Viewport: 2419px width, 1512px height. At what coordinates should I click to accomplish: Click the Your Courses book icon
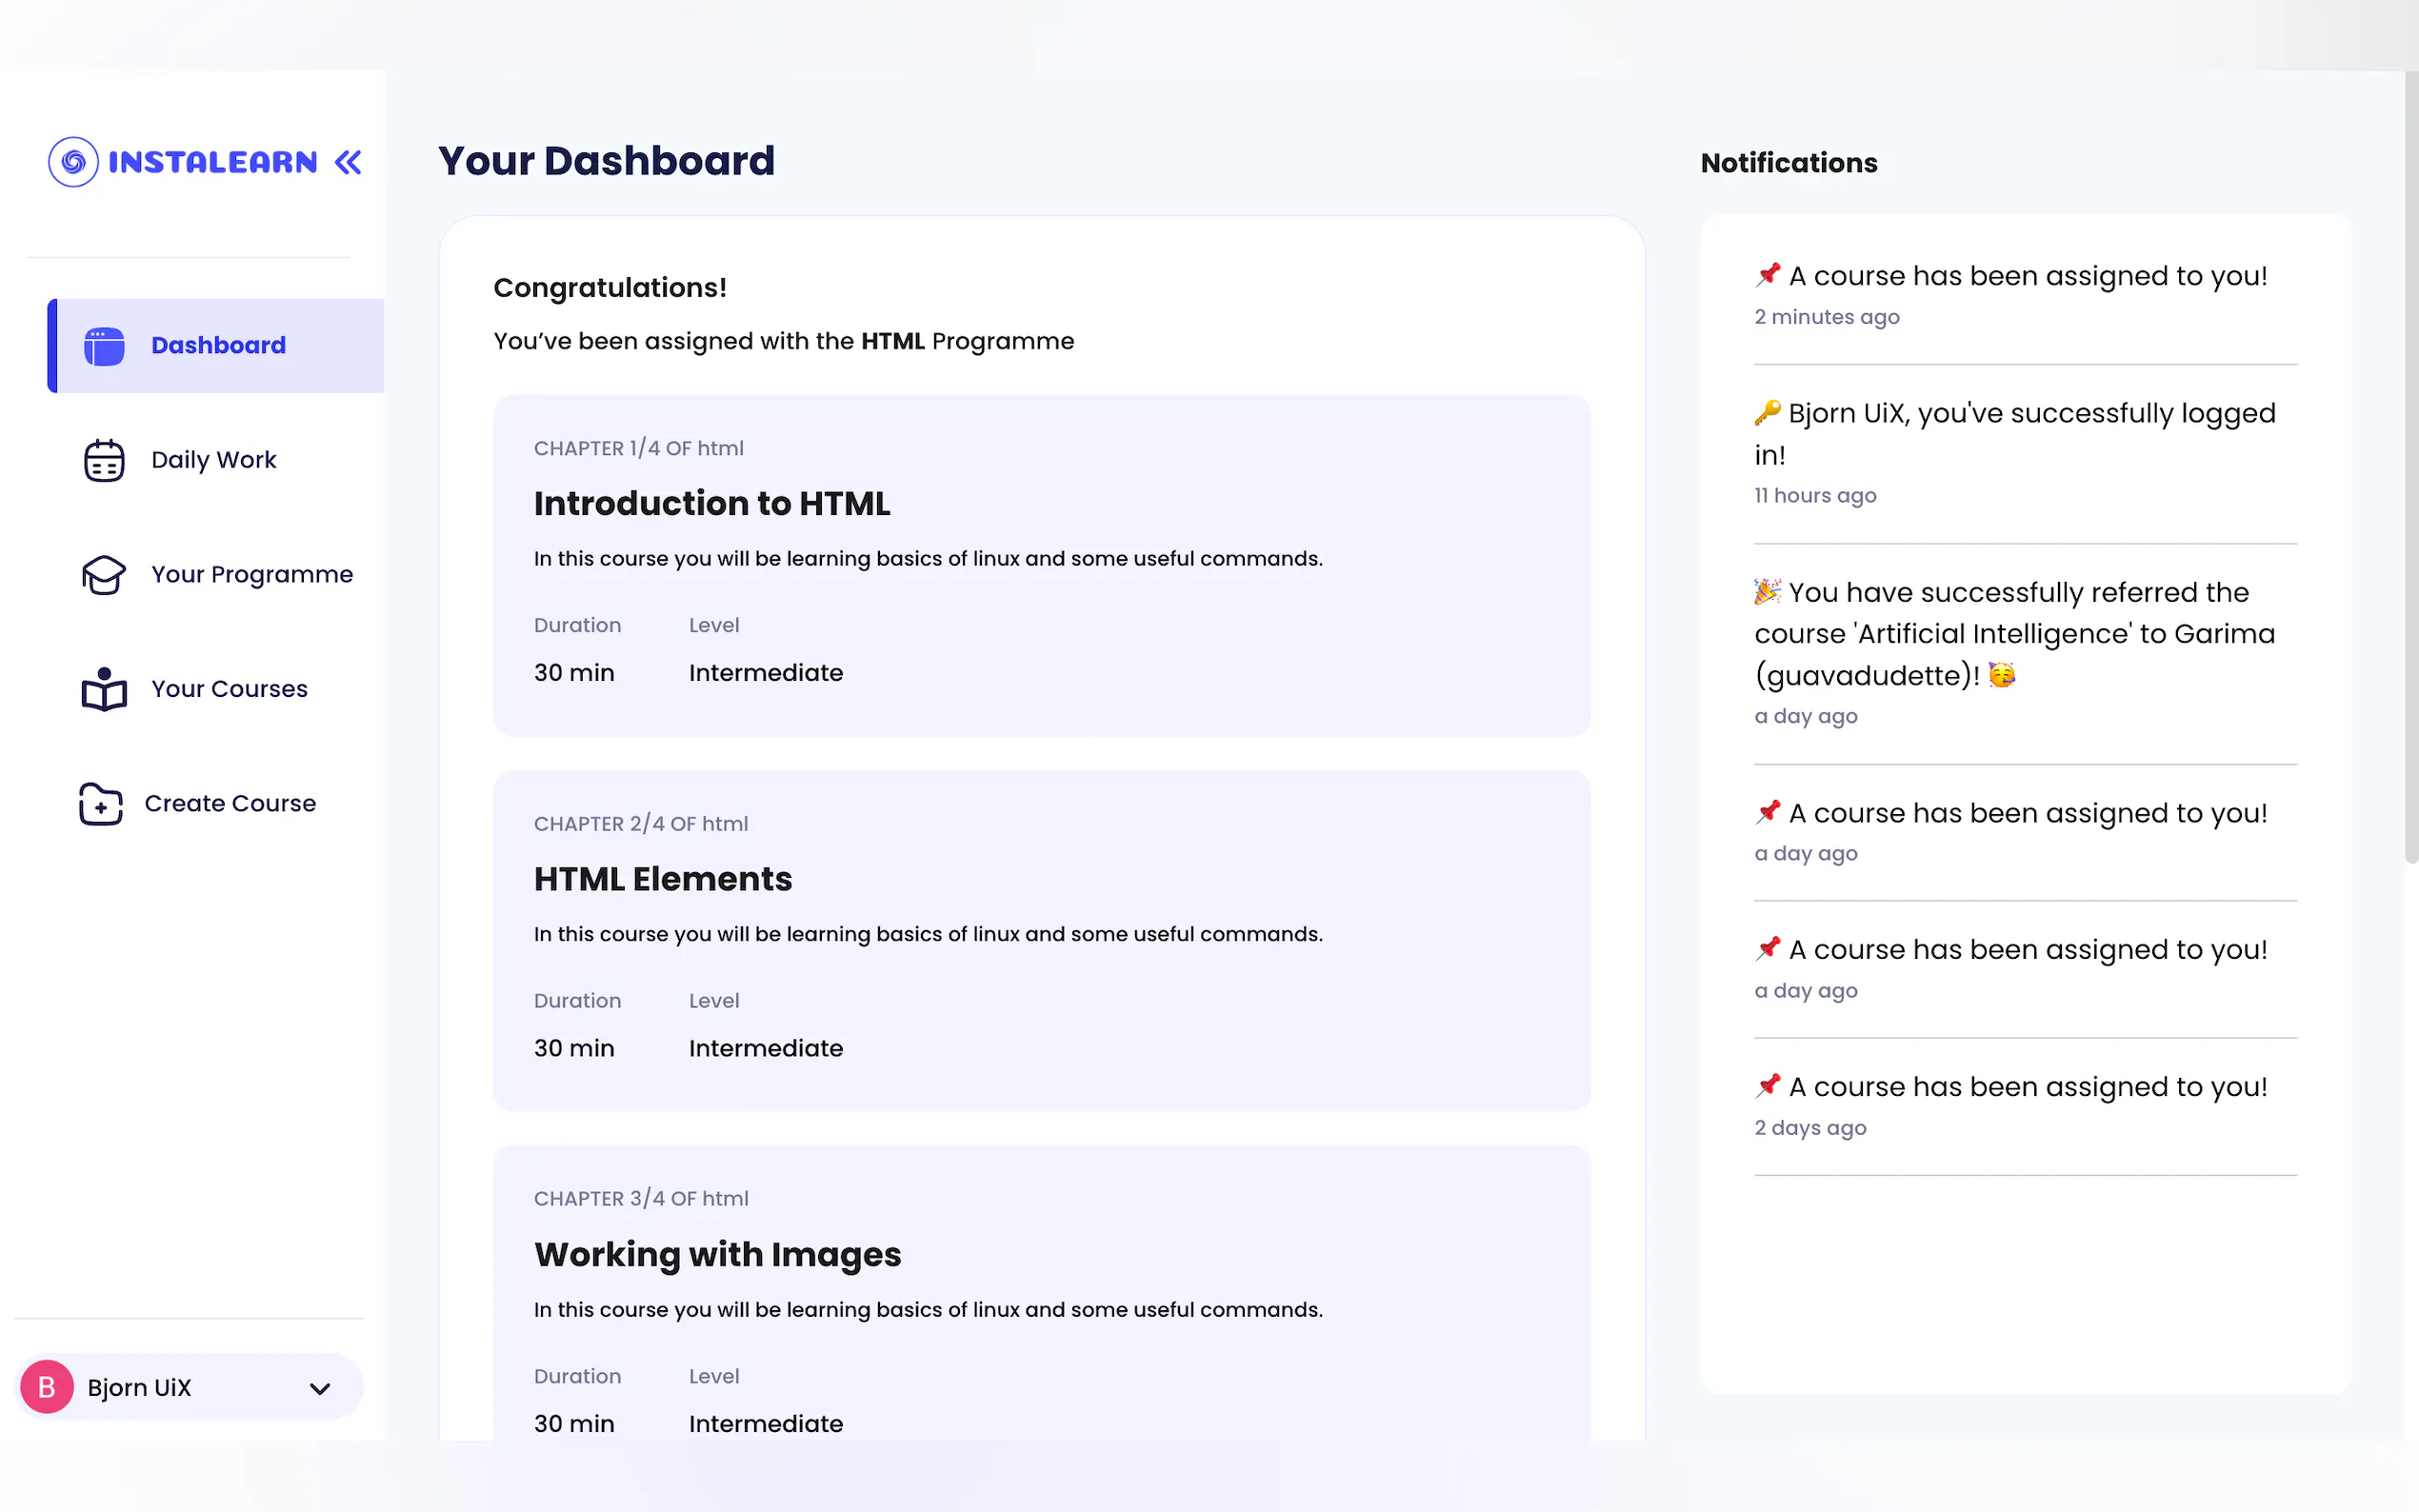click(x=104, y=689)
